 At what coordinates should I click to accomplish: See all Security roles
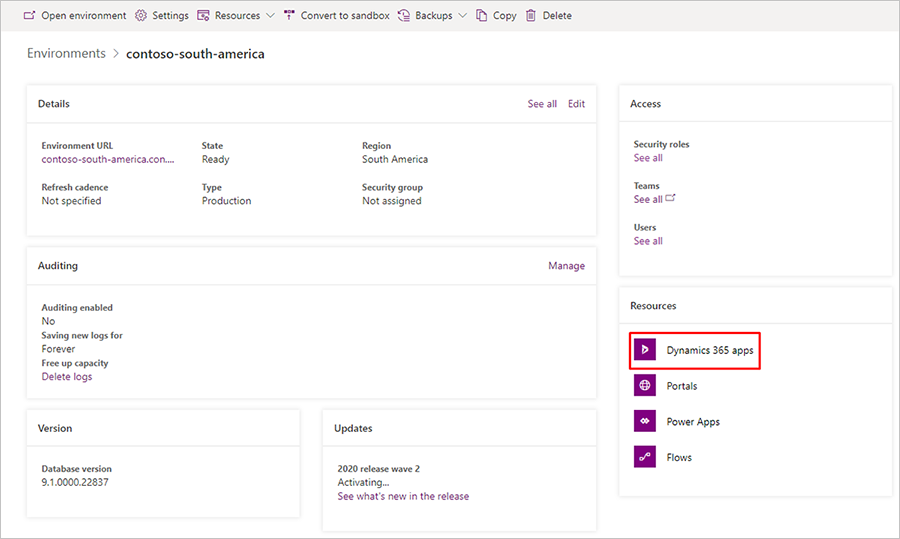click(648, 158)
